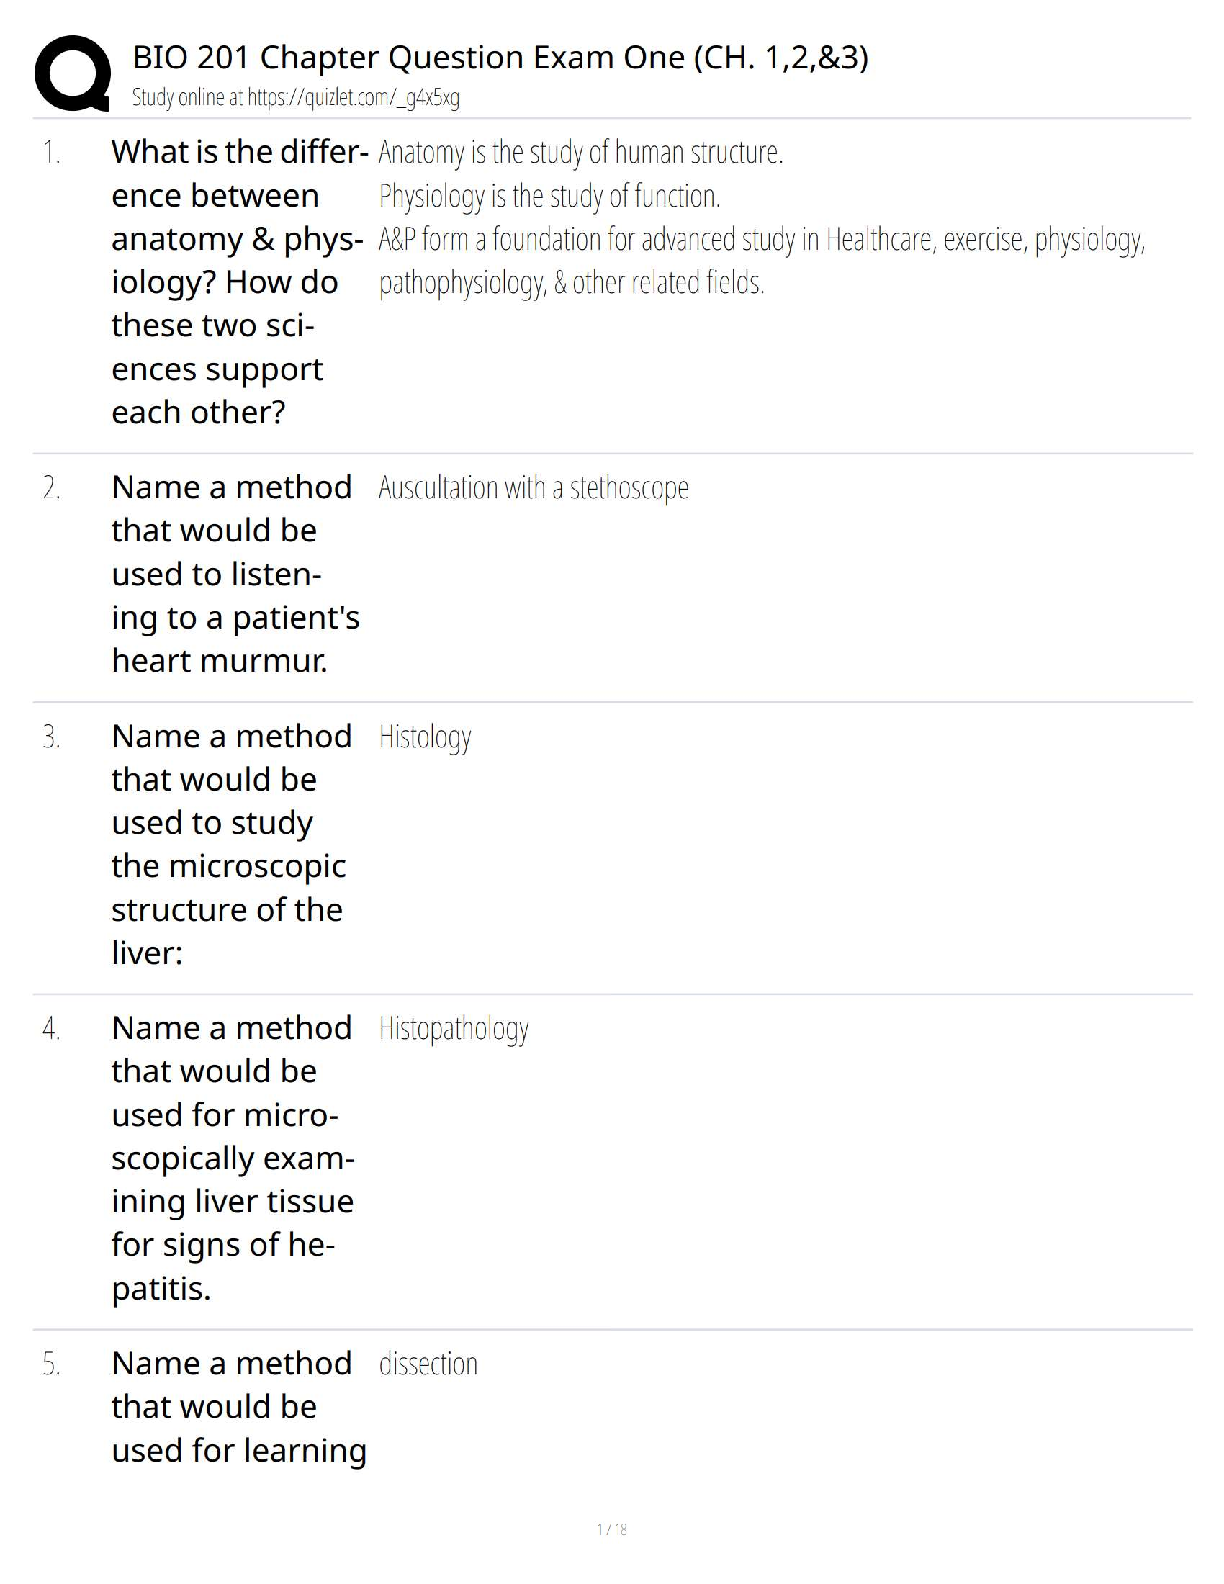Click the BIO 201 Chapter Question title

click(x=500, y=58)
